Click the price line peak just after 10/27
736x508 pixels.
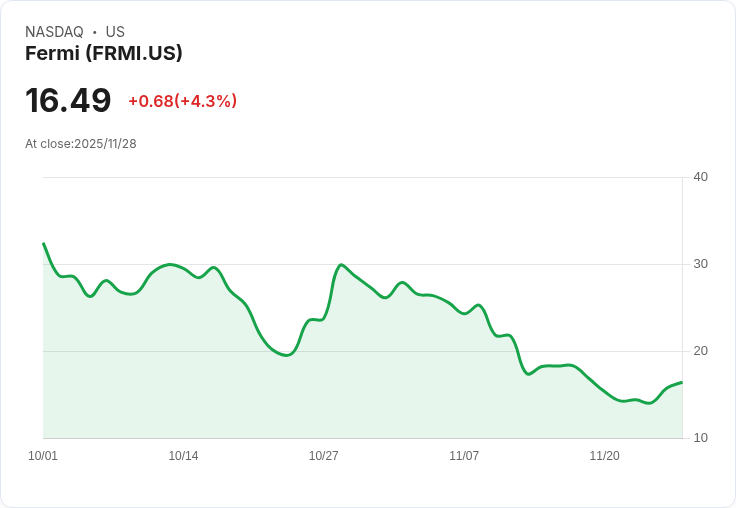tap(342, 265)
